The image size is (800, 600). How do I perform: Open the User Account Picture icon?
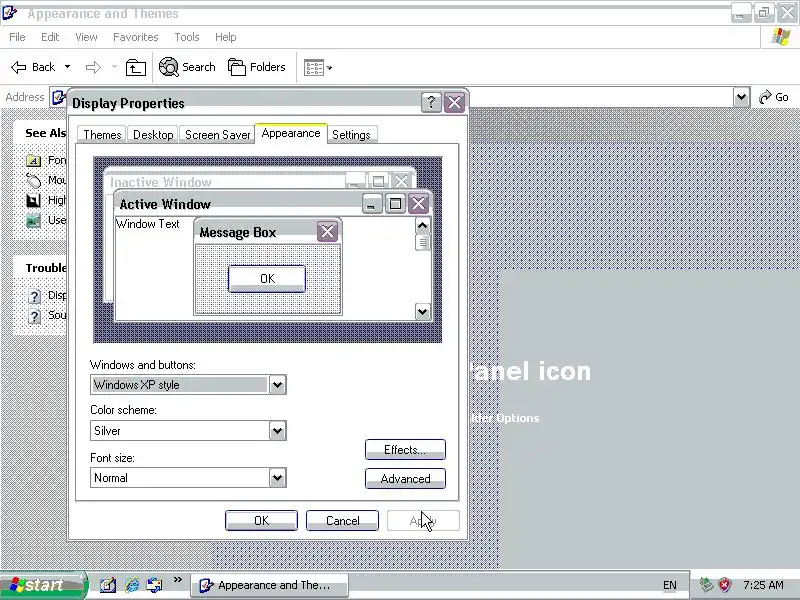pyautogui.click(x=33, y=220)
